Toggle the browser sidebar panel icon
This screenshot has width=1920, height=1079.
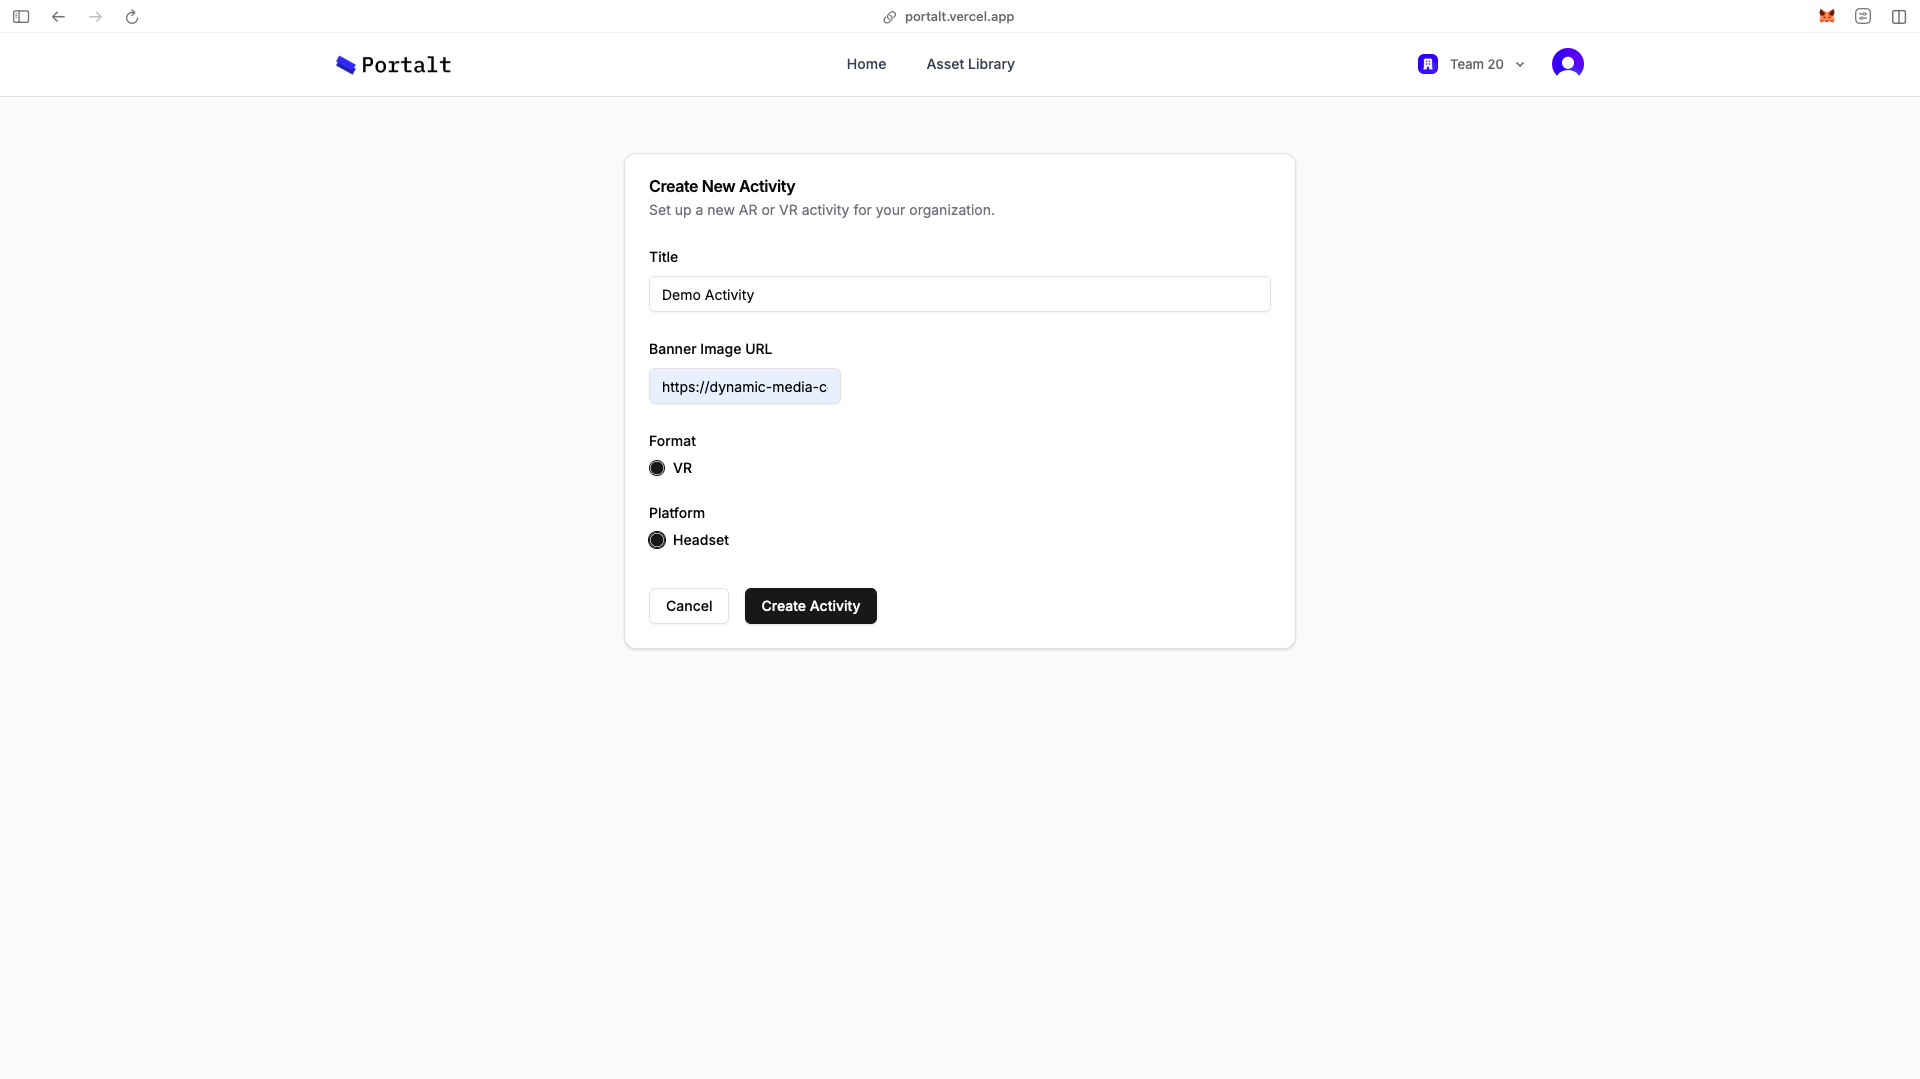[21, 17]
